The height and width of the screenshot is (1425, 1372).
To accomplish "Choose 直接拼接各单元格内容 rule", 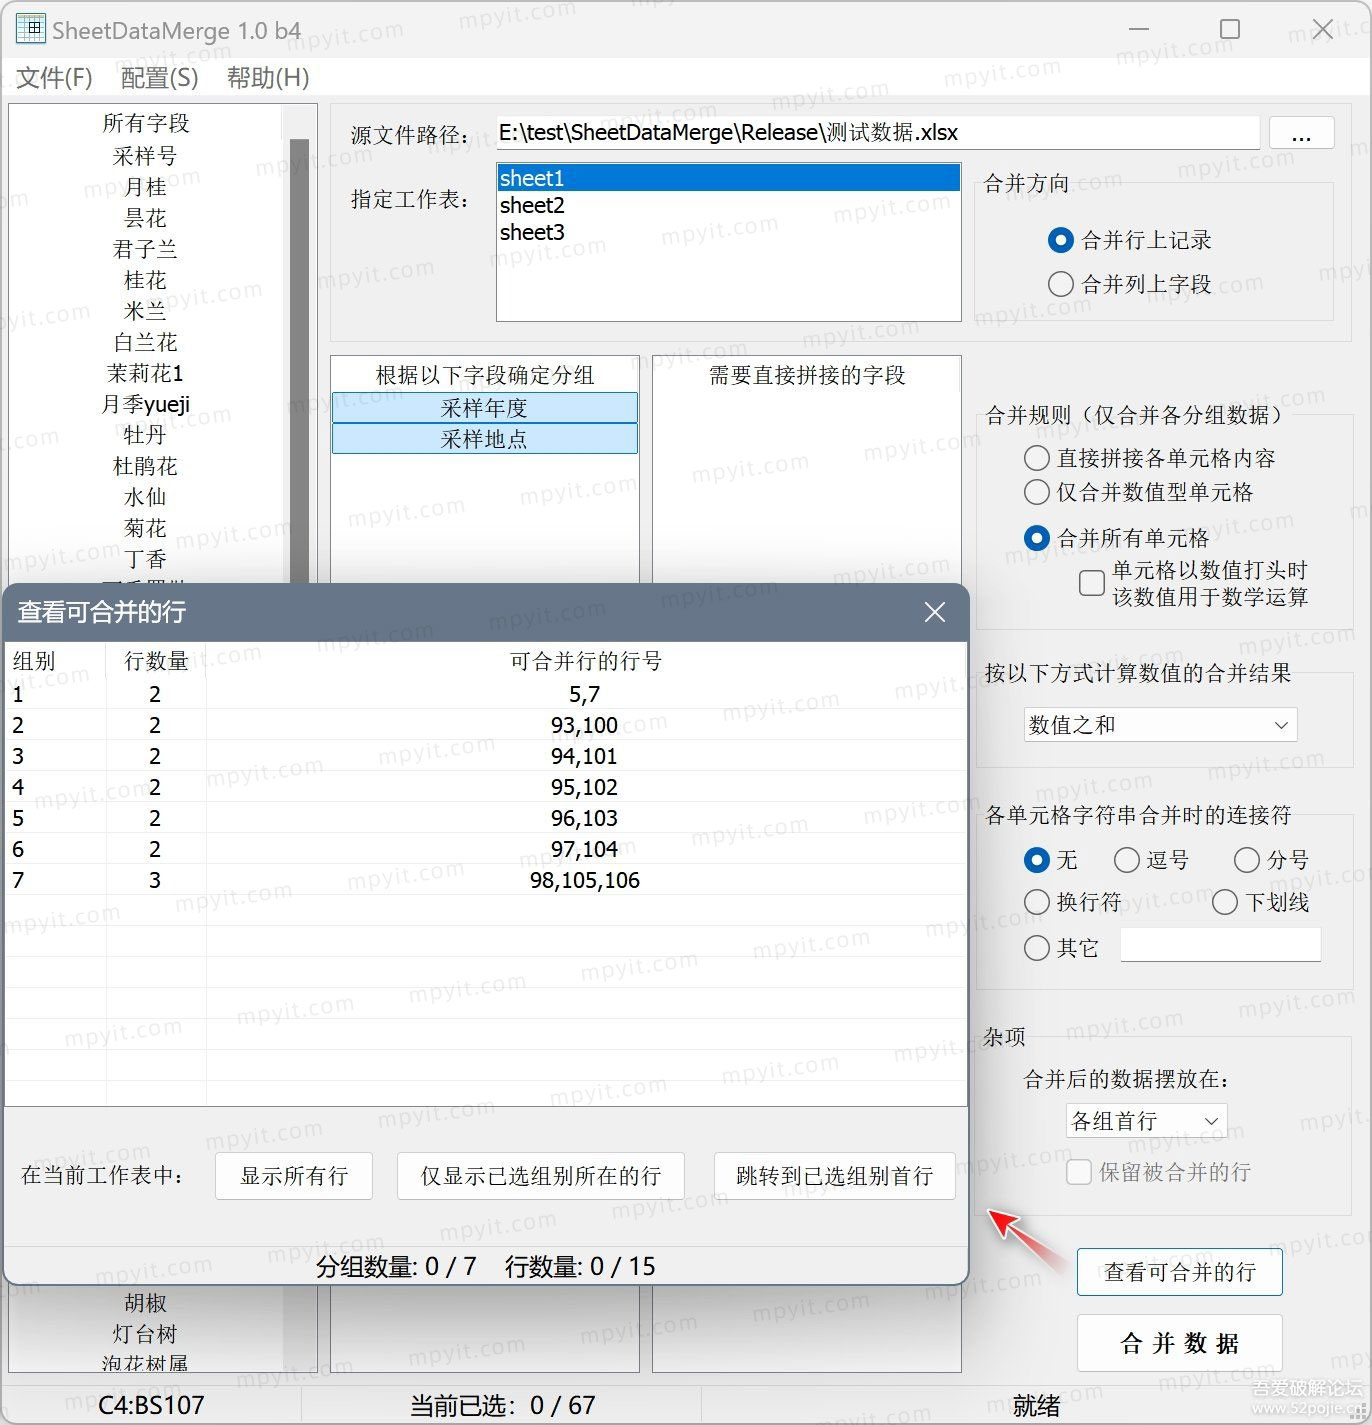I will (1150, 458).
